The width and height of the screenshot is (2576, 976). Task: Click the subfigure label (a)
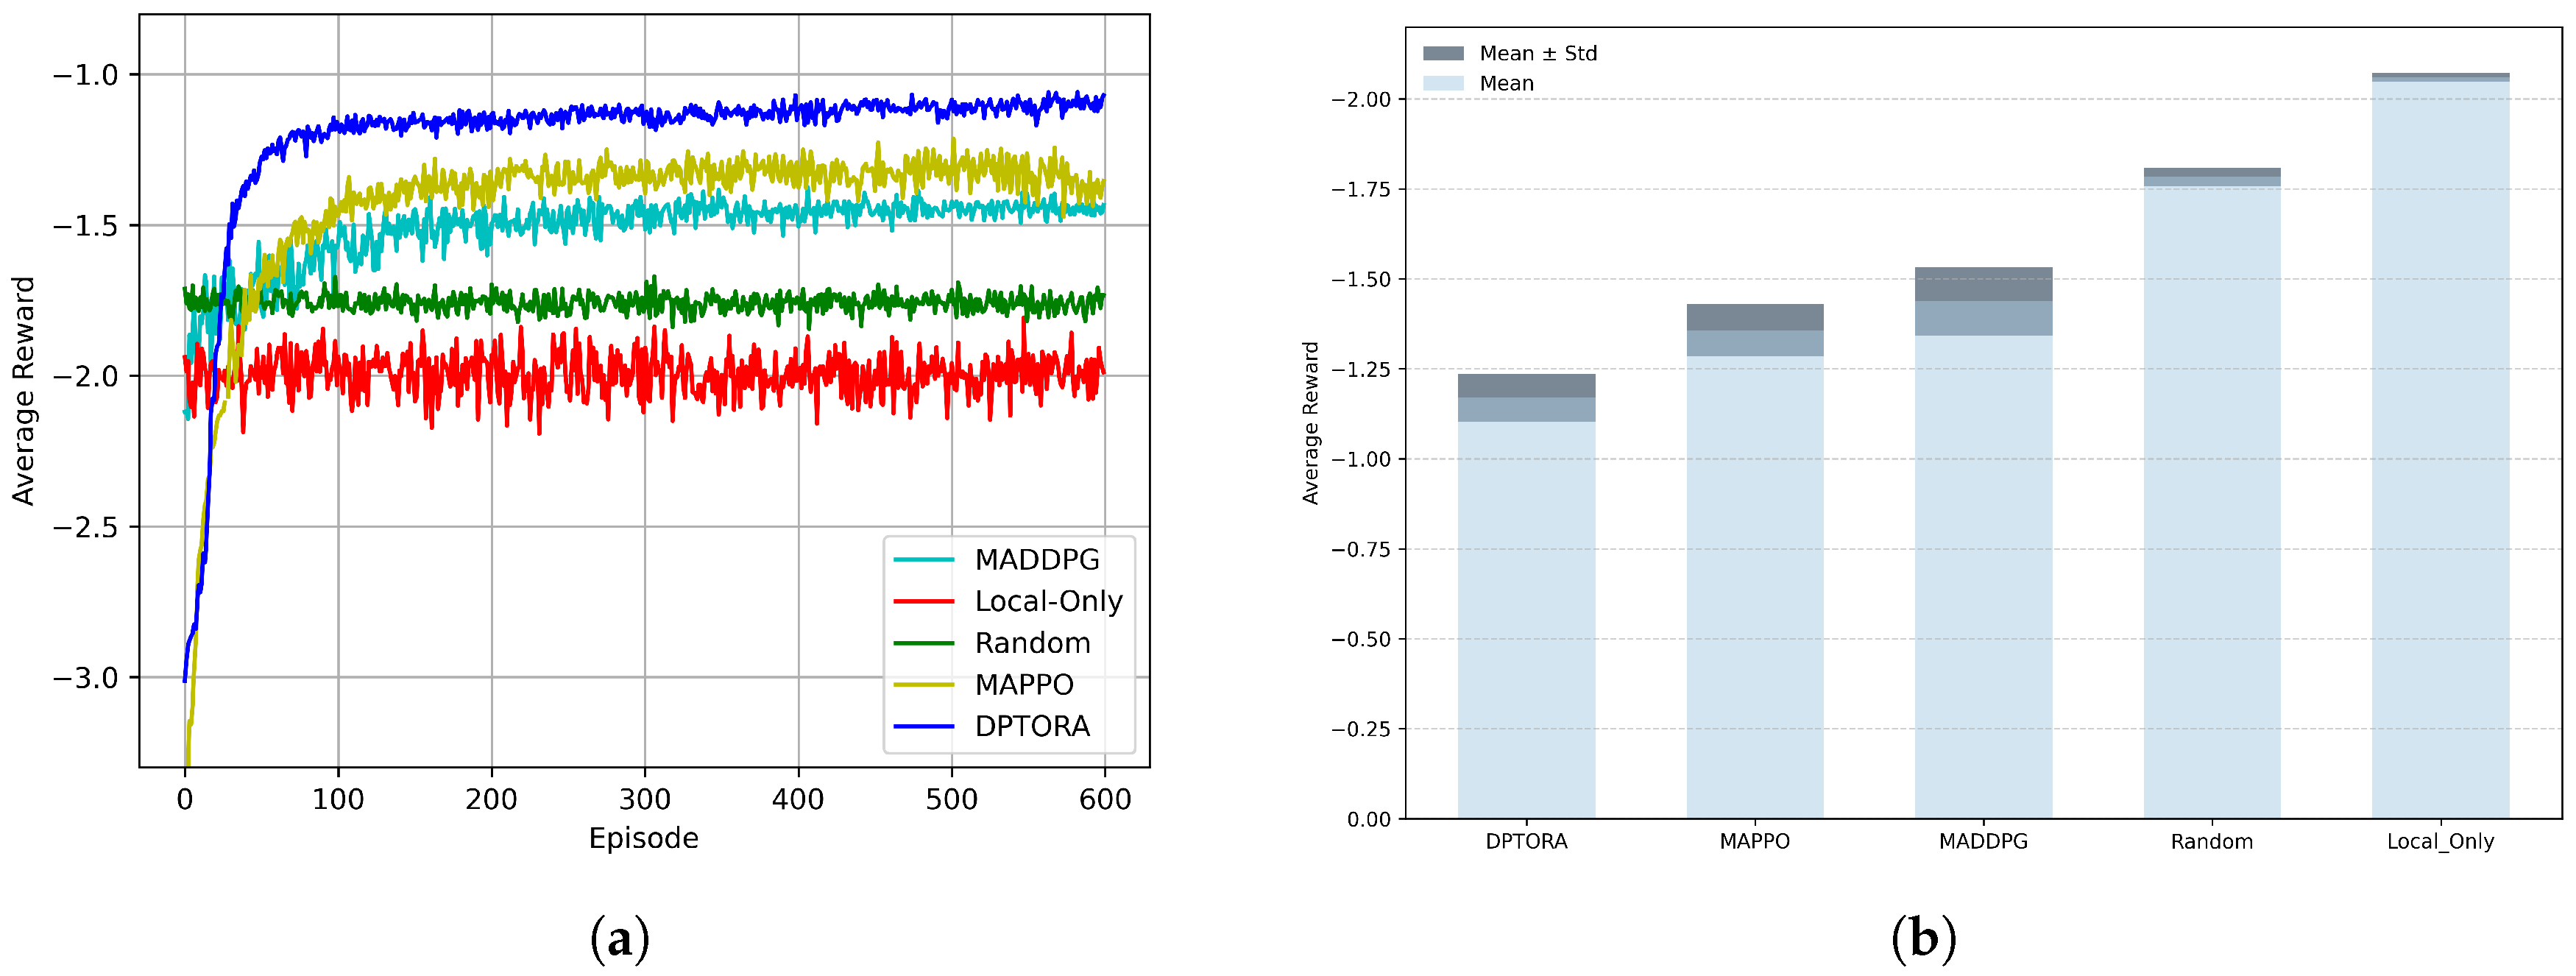pyautogui.click(x=620, y=939)
